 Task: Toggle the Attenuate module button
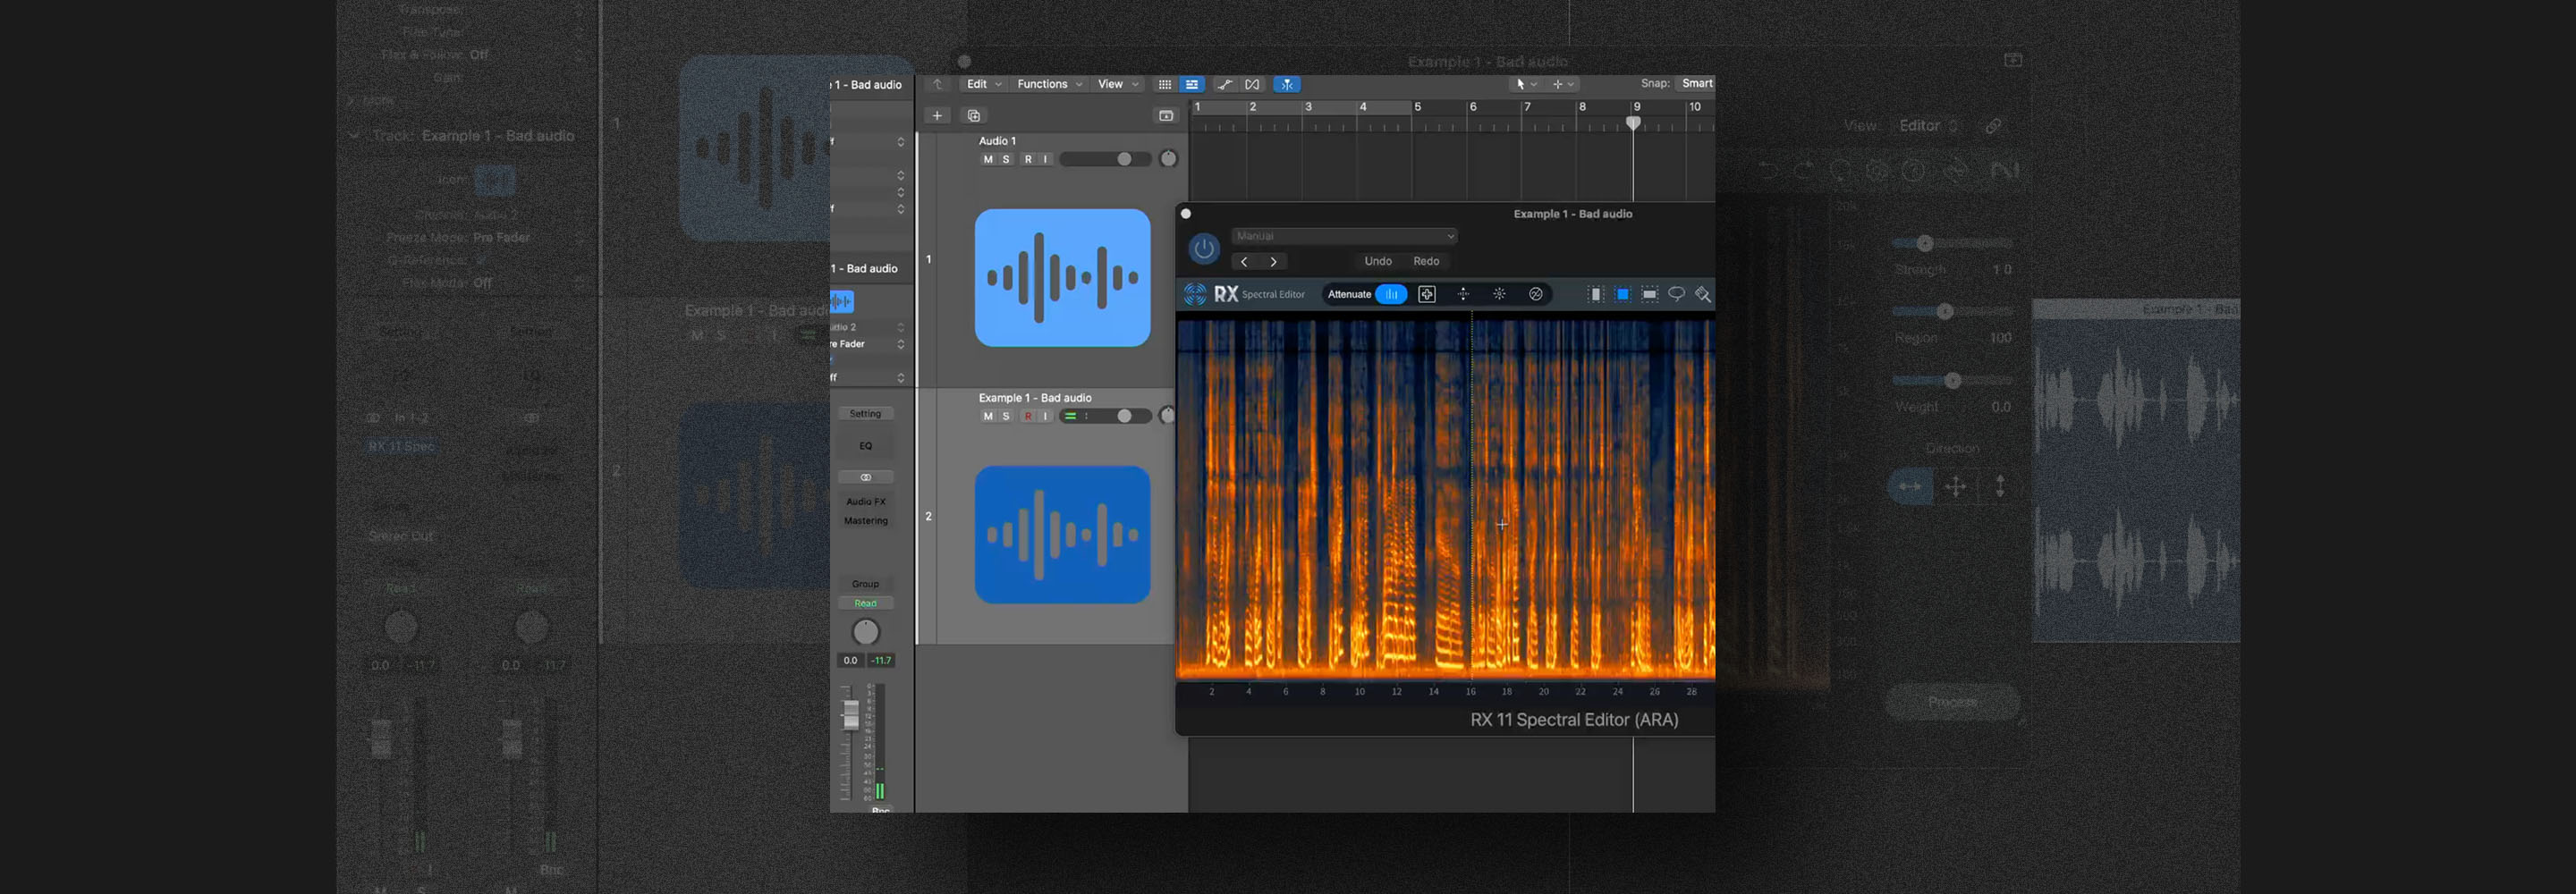pyautogui.click(x=1391, y=294)
